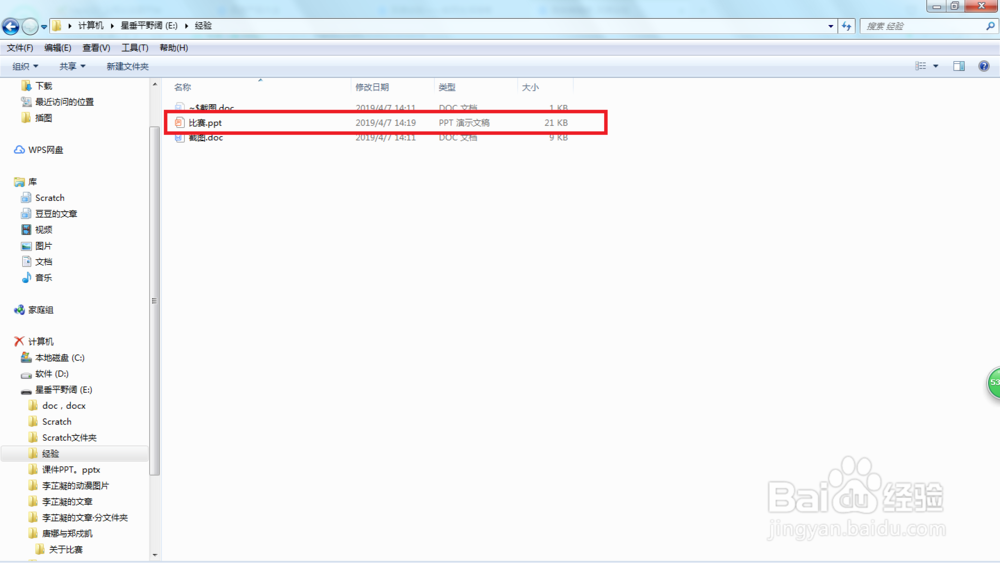Screen dimensions: 1000x563
Task: Open the Scratch folder under E: drive
Action: (x=56, y=421)
